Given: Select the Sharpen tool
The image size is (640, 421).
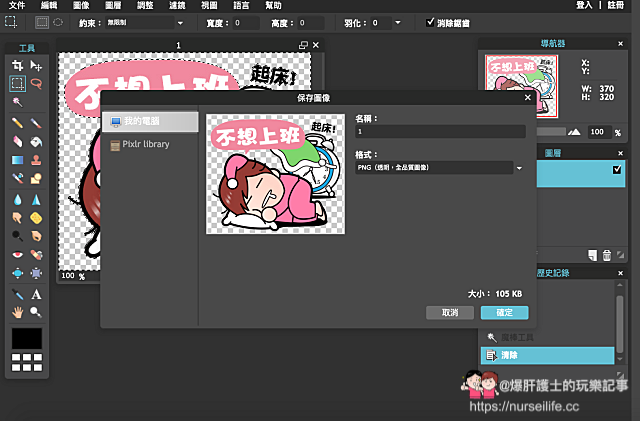Looking at the screenshot, I should (x=36, y=200).
